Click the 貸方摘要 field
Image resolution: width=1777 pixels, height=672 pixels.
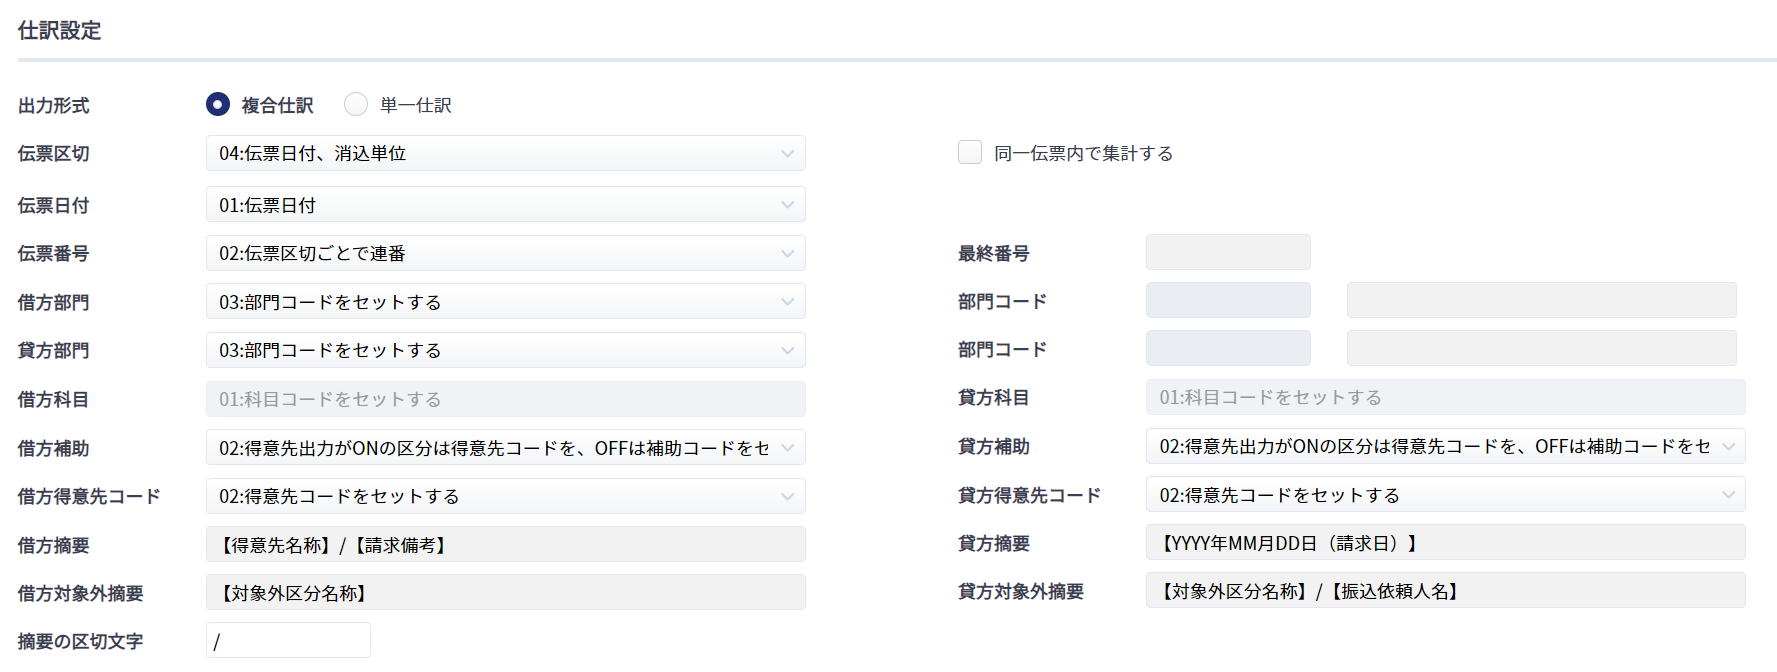coord(1445,543)
